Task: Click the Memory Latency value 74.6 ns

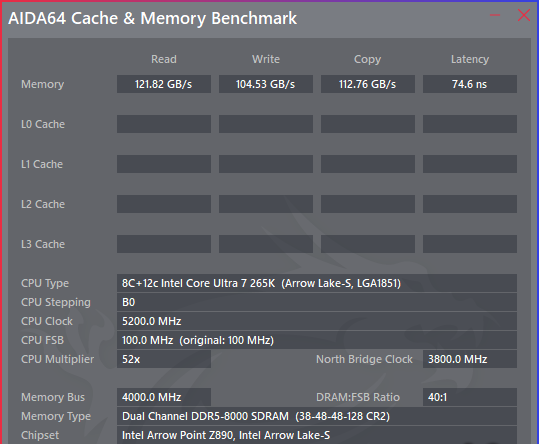Action: click(470, 84)
